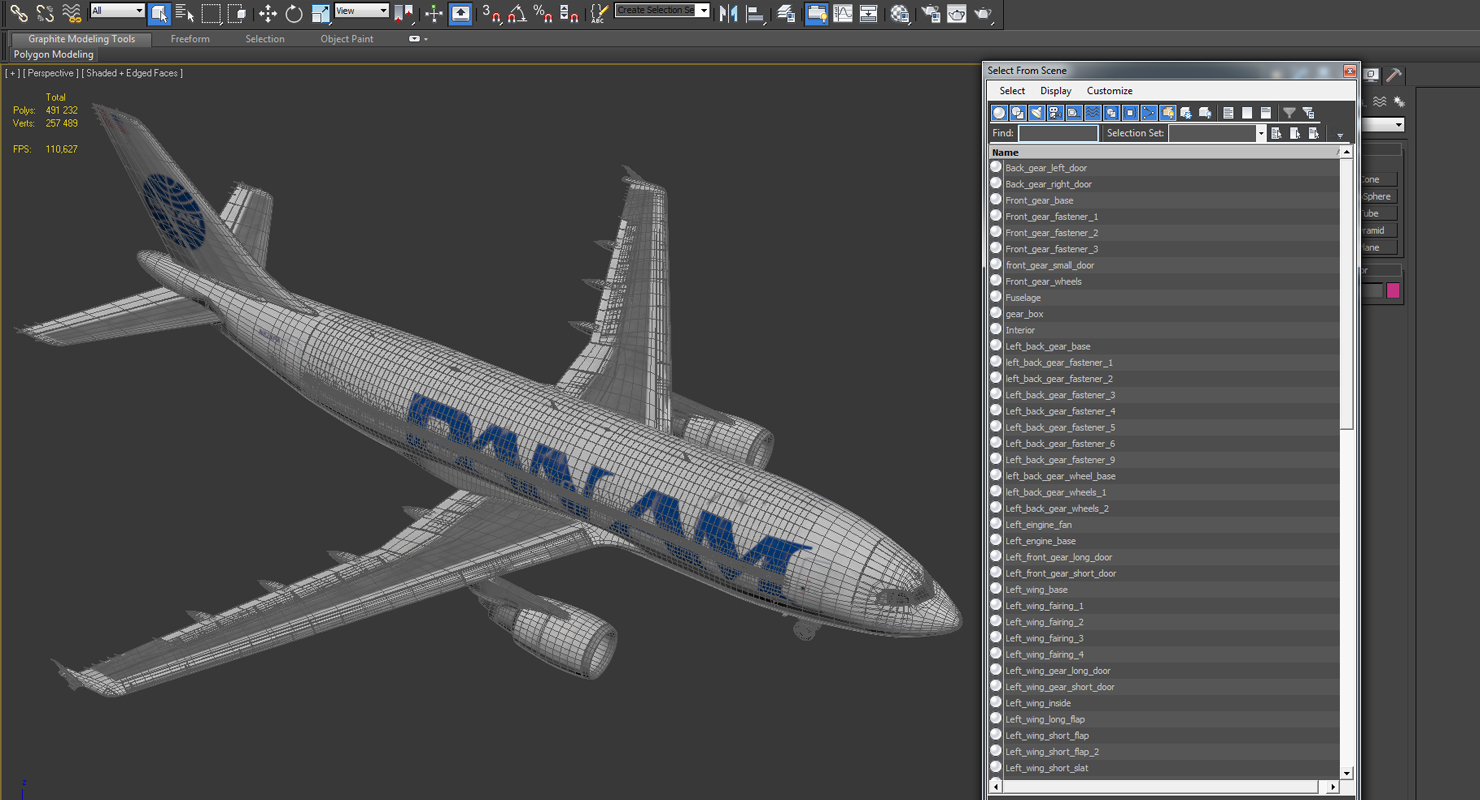
Task: Open Edit Named Selection Sets
Action: pos(599,13)
